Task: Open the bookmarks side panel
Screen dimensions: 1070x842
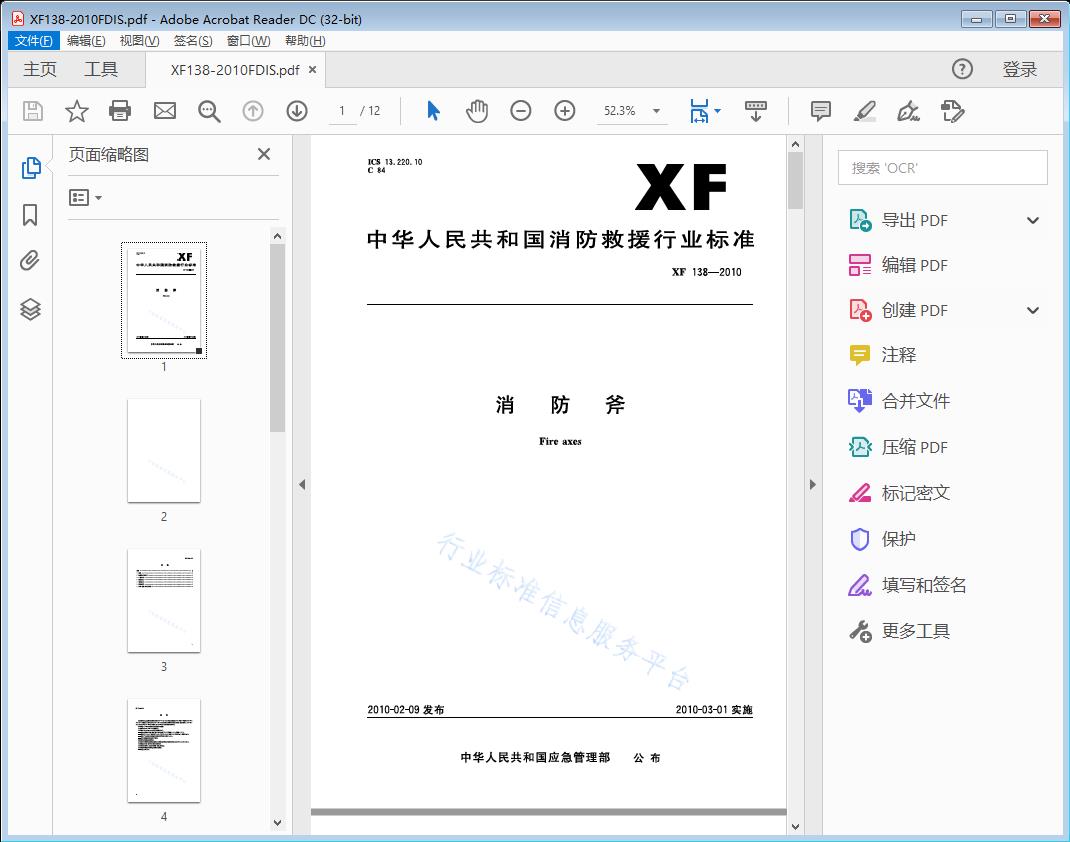Action: (30, 215)
